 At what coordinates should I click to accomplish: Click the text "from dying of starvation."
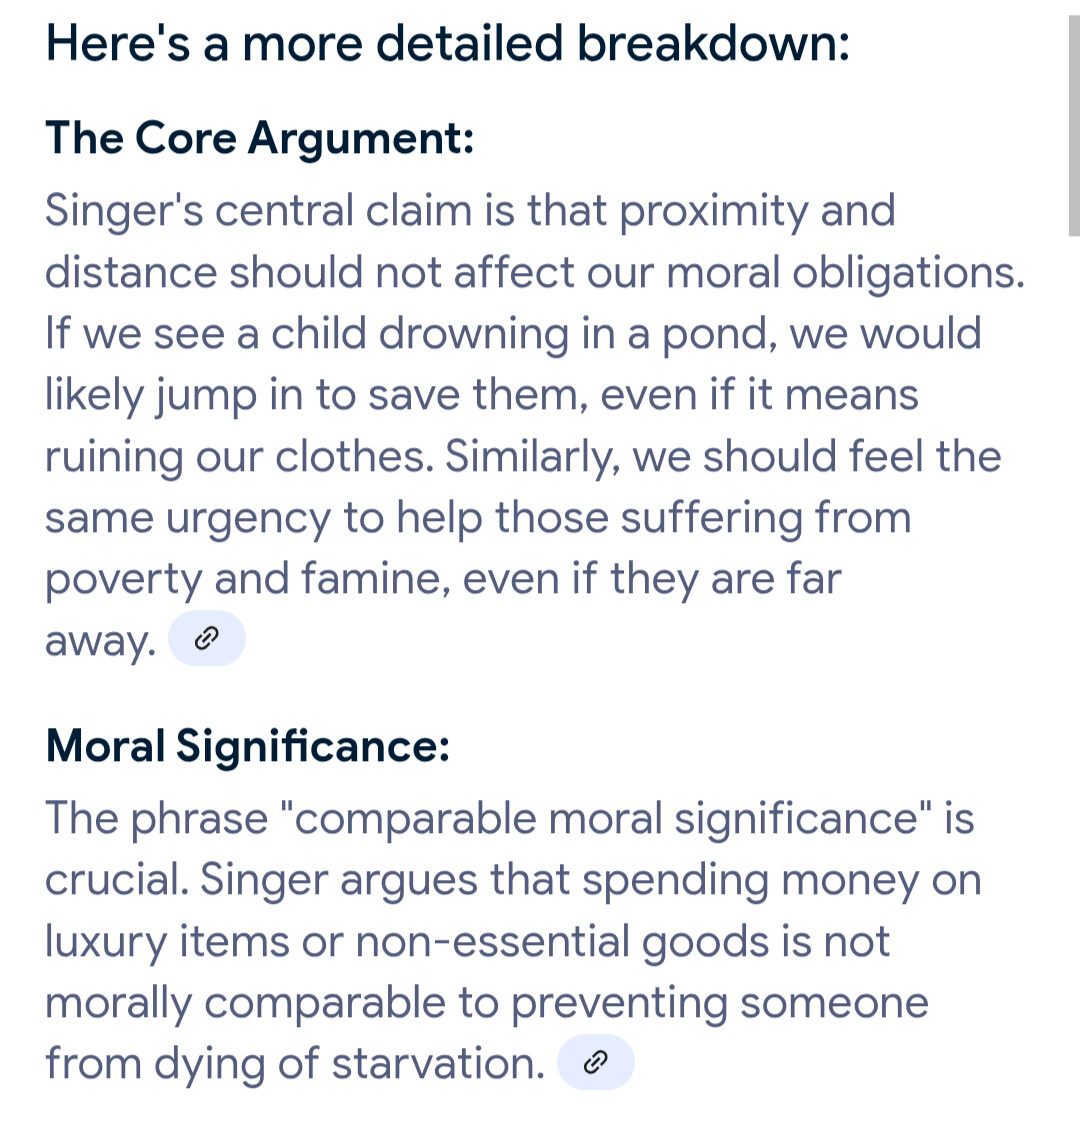pyautogui.click(x=295, y=1064)
